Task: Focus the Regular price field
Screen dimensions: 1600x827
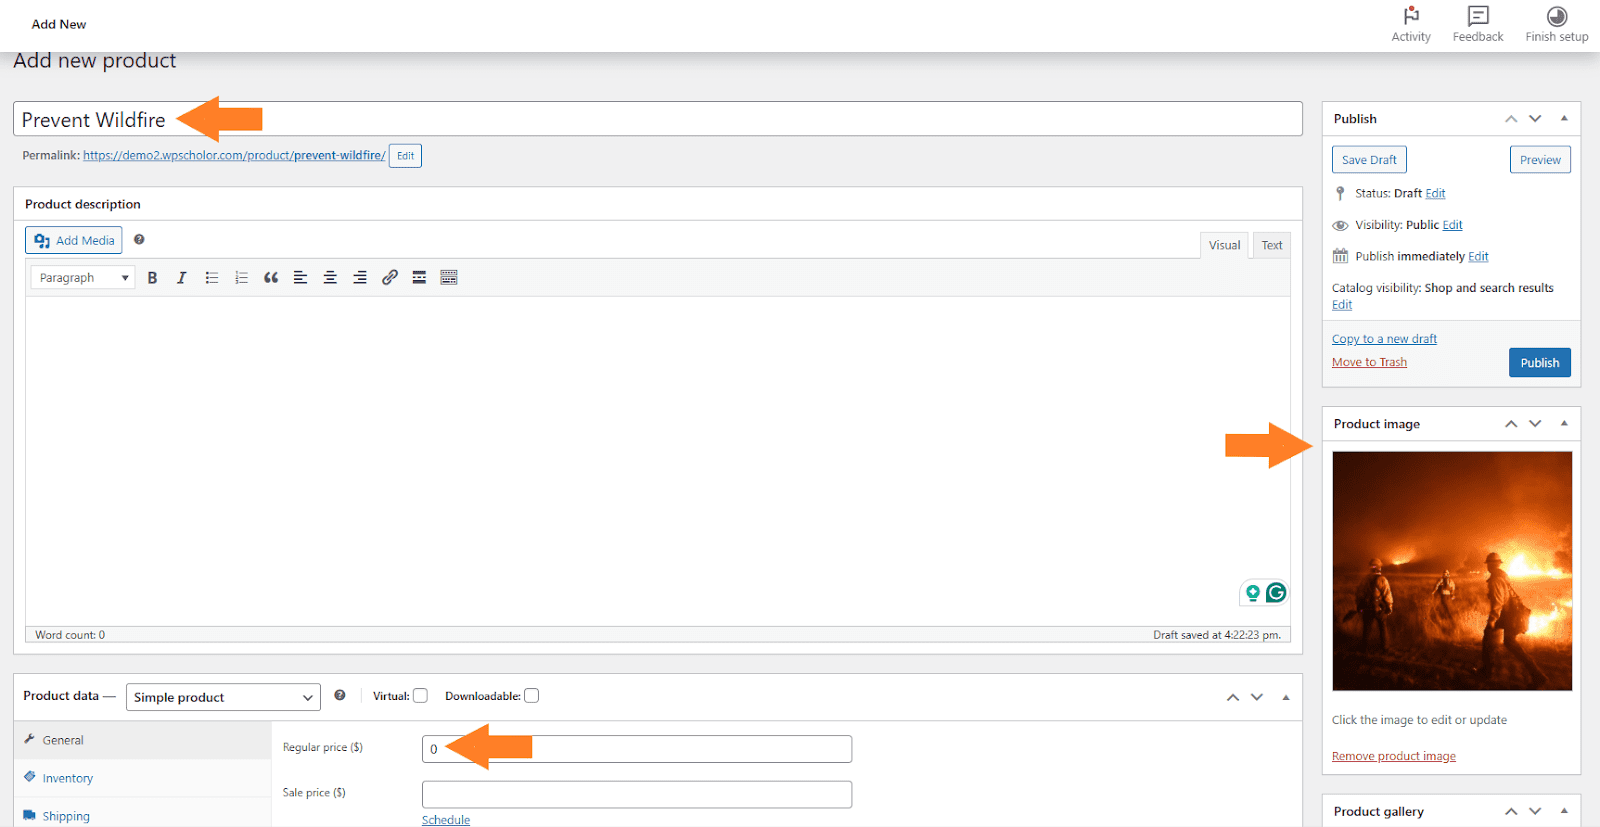Action: pos(637,749)
